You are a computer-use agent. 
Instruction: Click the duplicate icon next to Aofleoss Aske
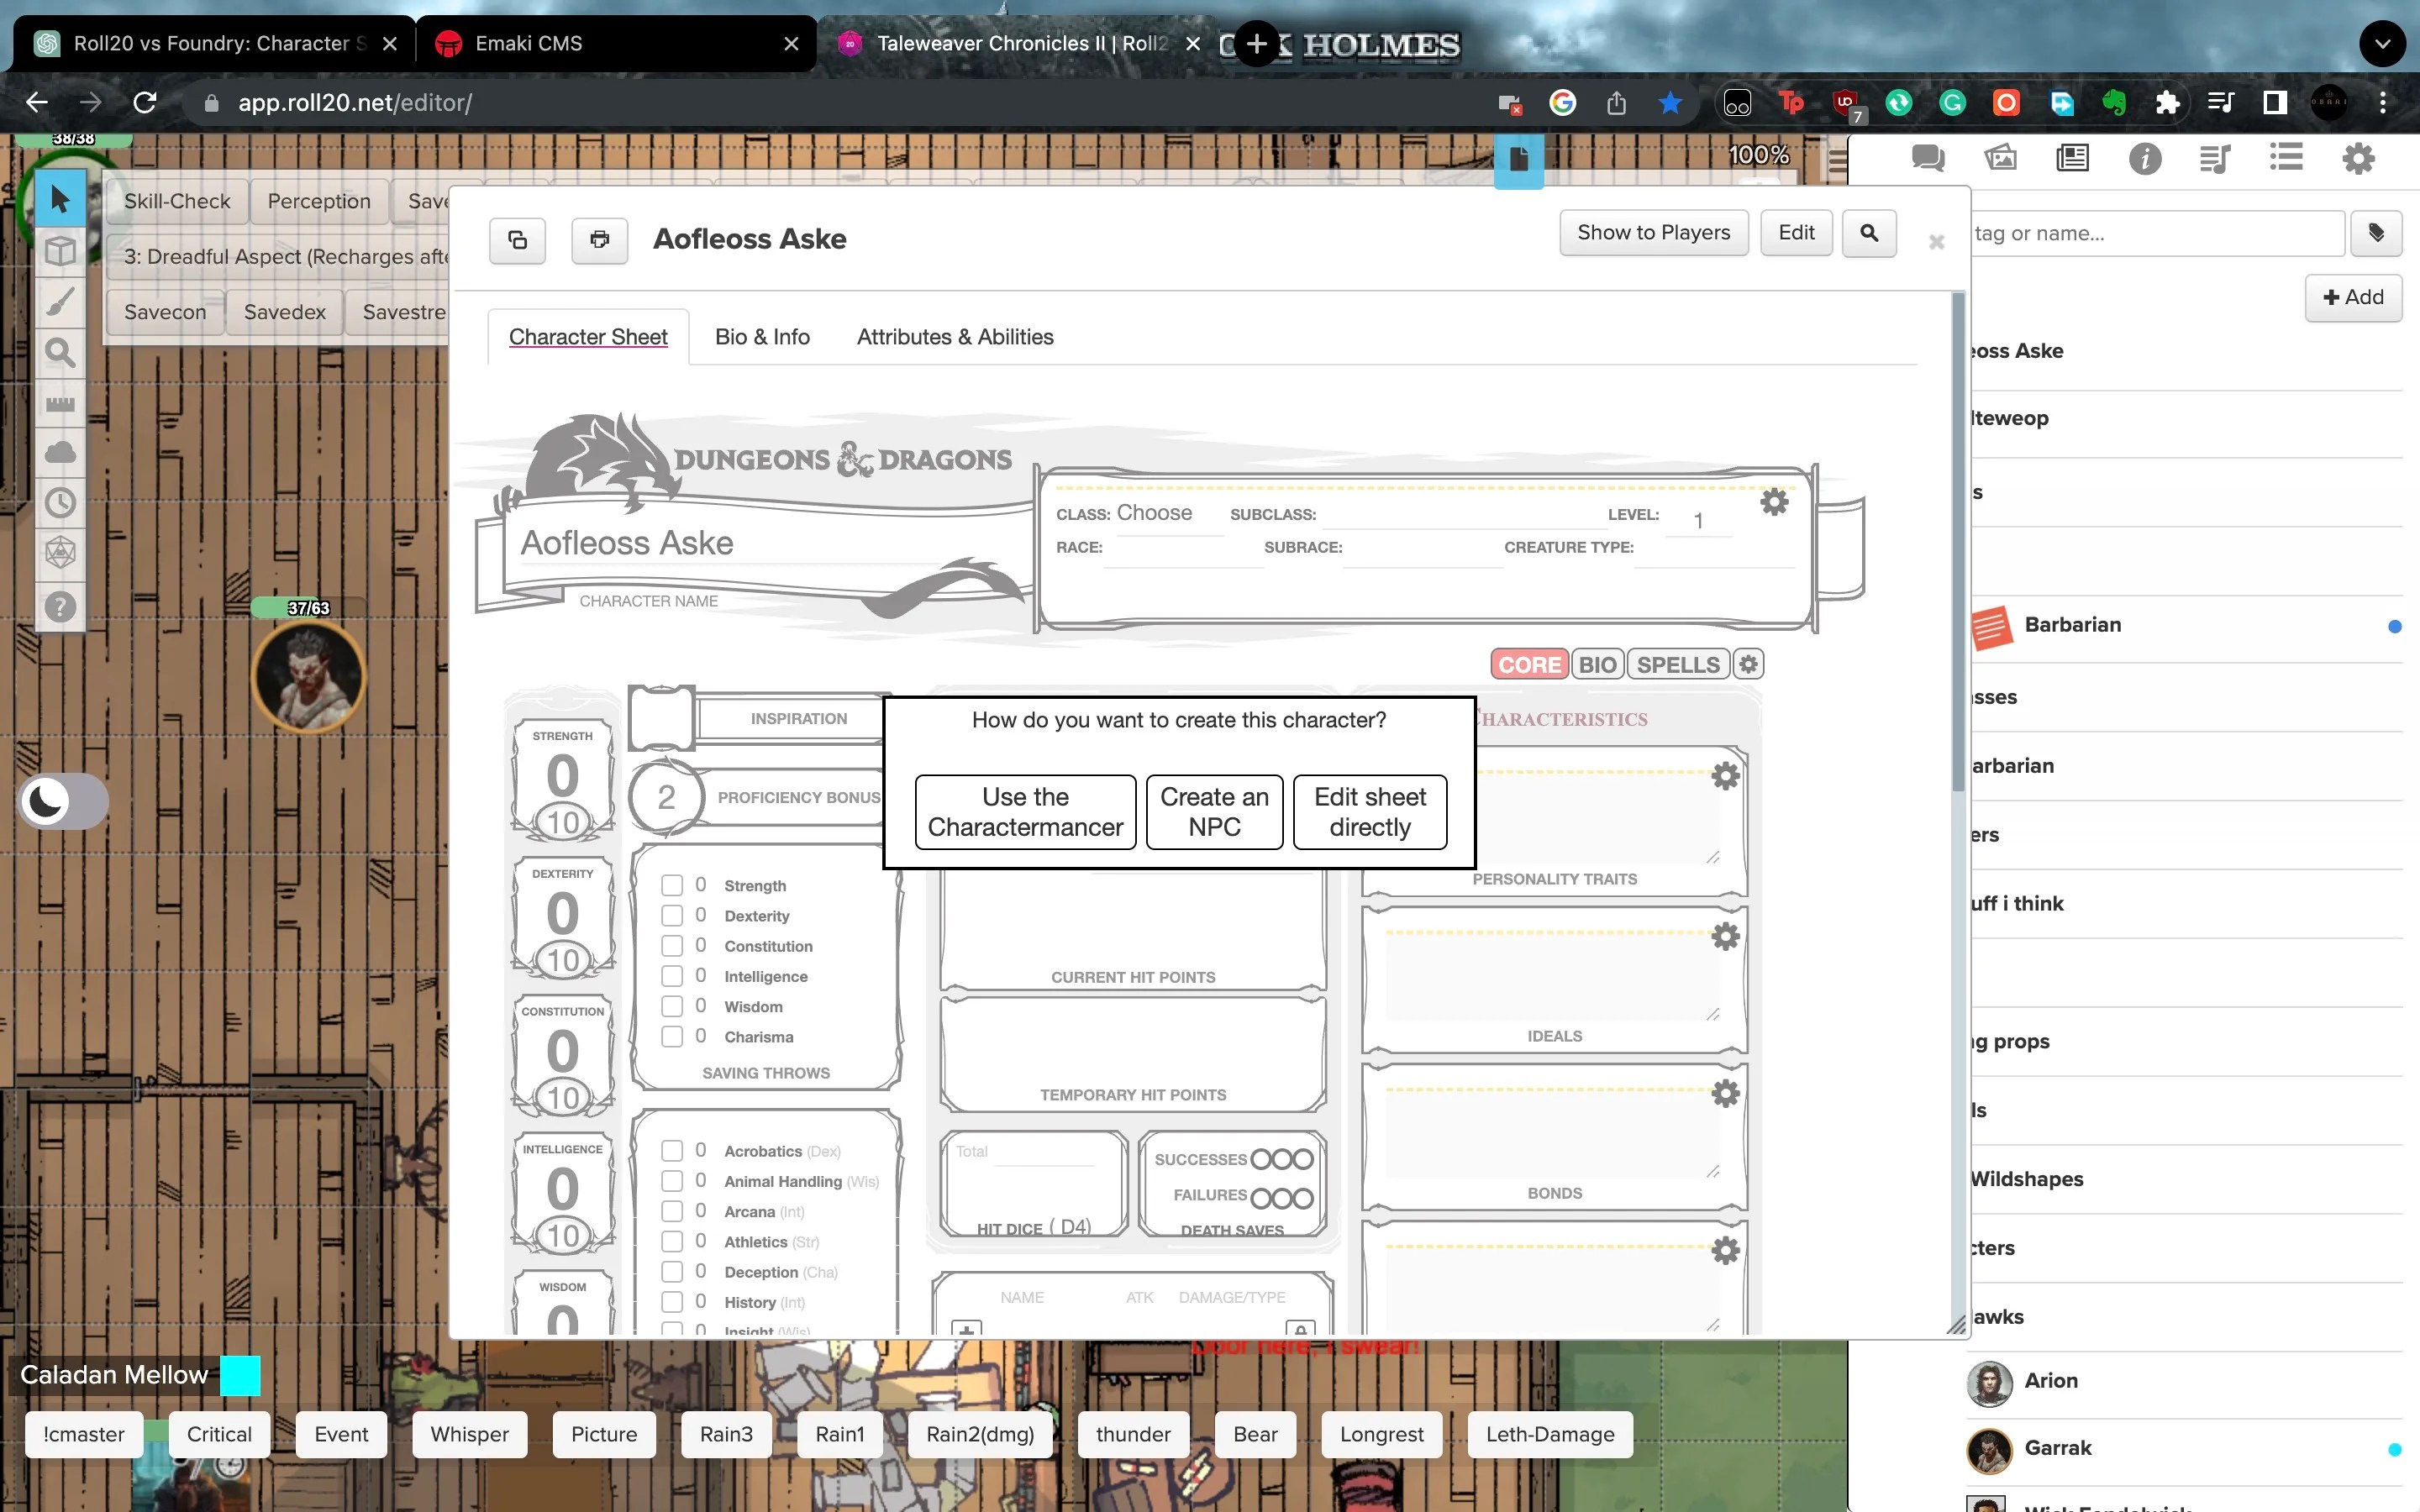point(518,240)
